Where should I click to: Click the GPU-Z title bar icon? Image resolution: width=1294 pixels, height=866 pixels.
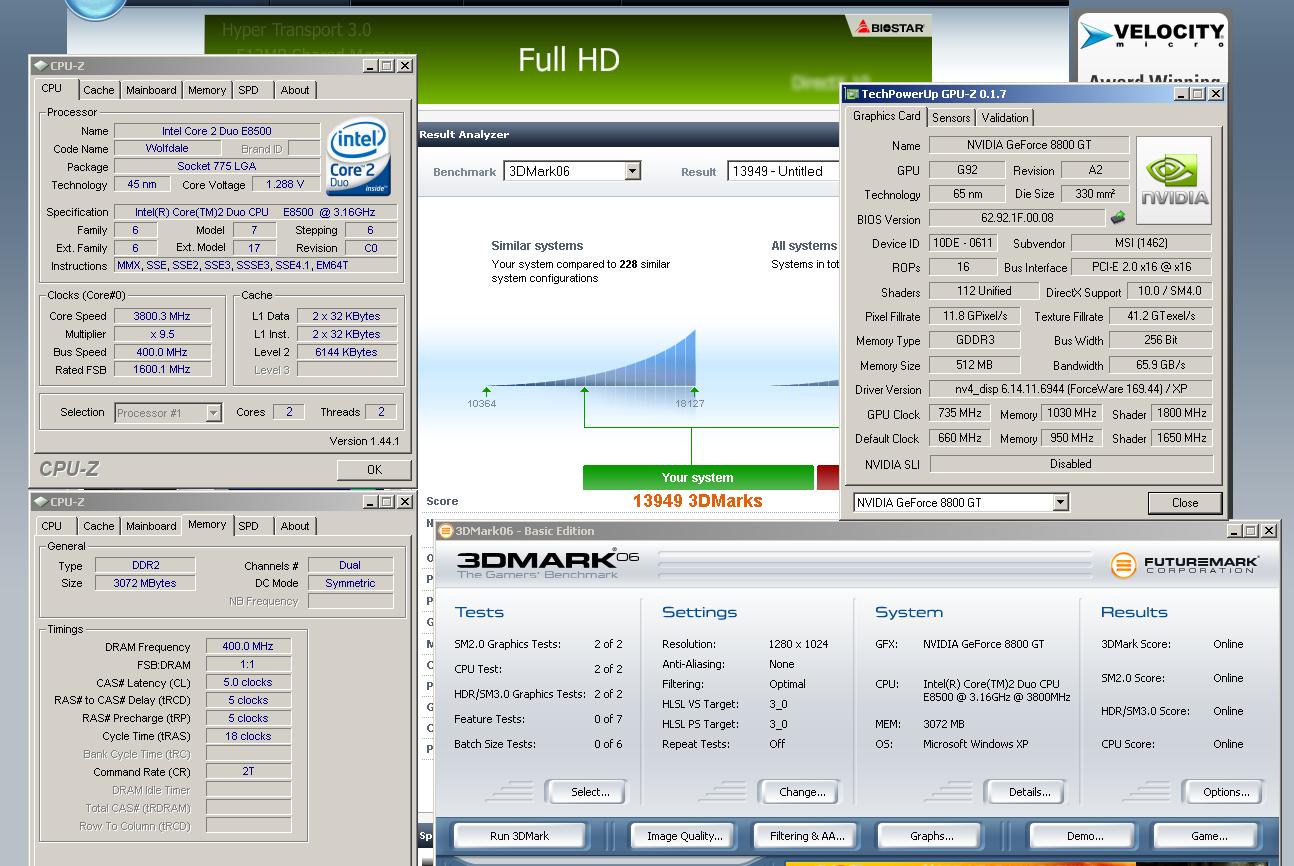[852, 94]
